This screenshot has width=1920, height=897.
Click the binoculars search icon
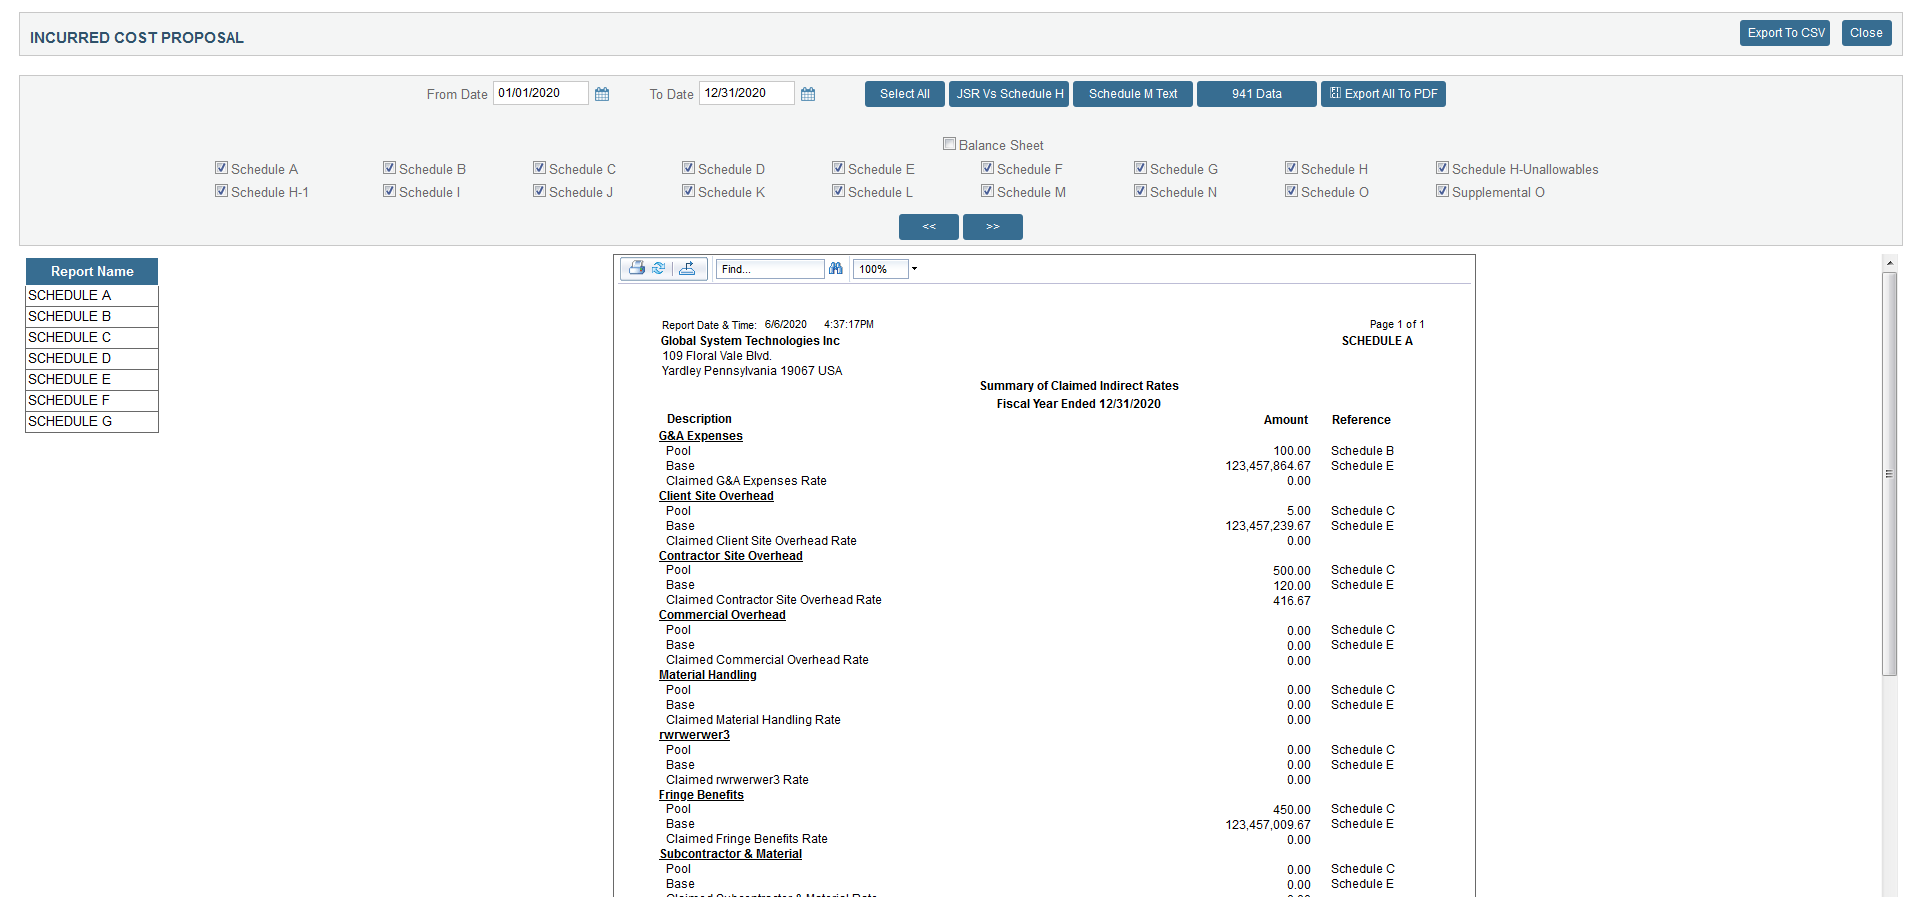pos(836,269)
